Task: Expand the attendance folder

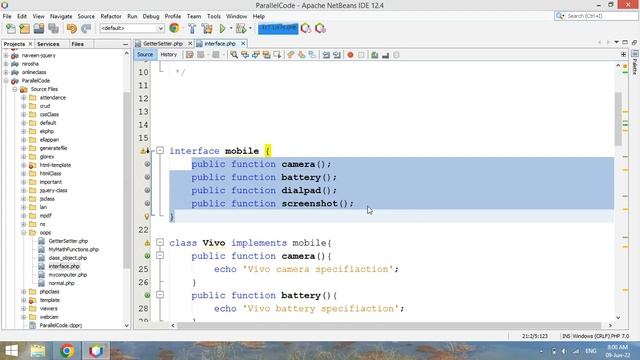Action: pos(23,98)
